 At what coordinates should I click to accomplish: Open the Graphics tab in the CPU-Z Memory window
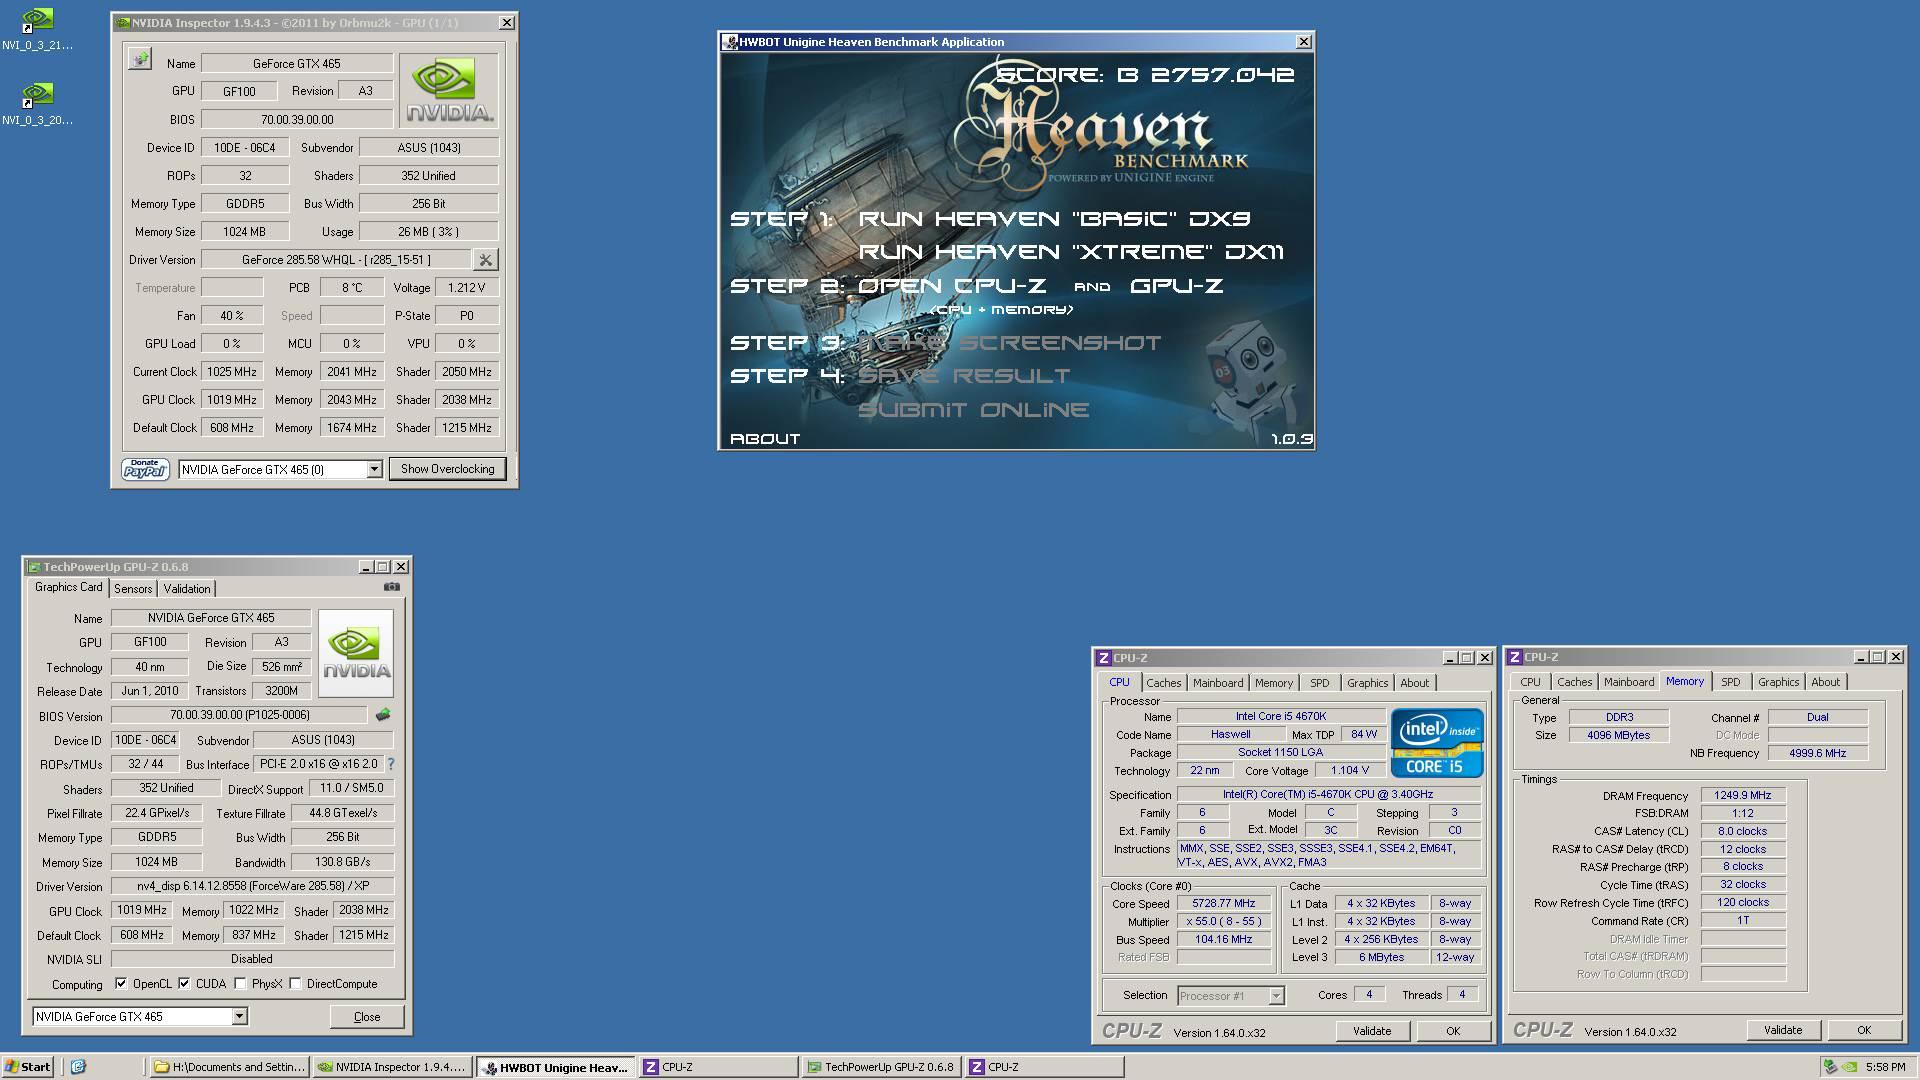click(x=1778, y=682)
